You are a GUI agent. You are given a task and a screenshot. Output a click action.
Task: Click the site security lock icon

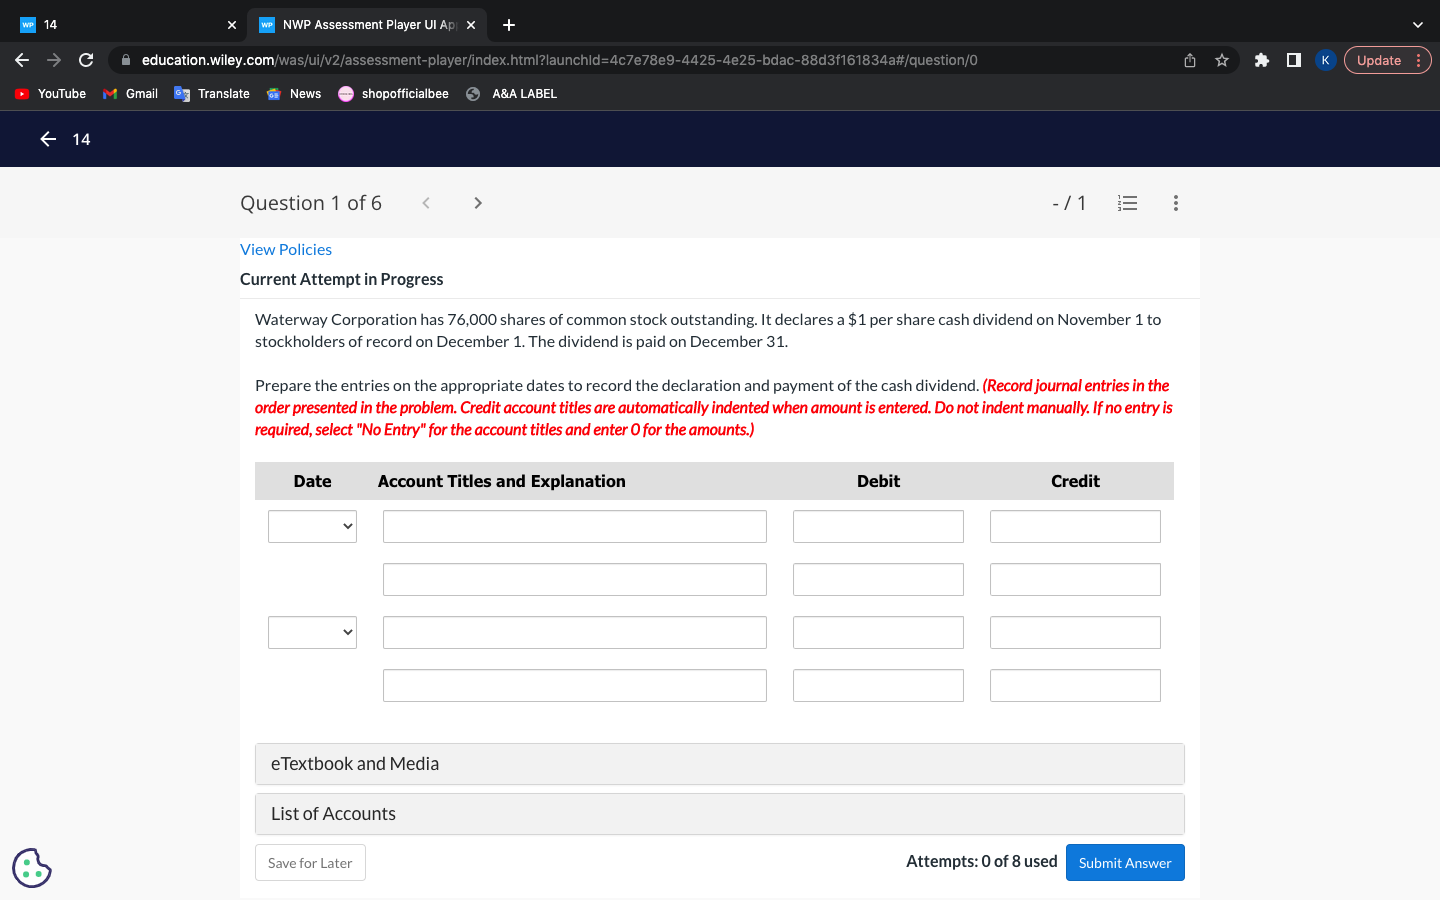[125, 60]
